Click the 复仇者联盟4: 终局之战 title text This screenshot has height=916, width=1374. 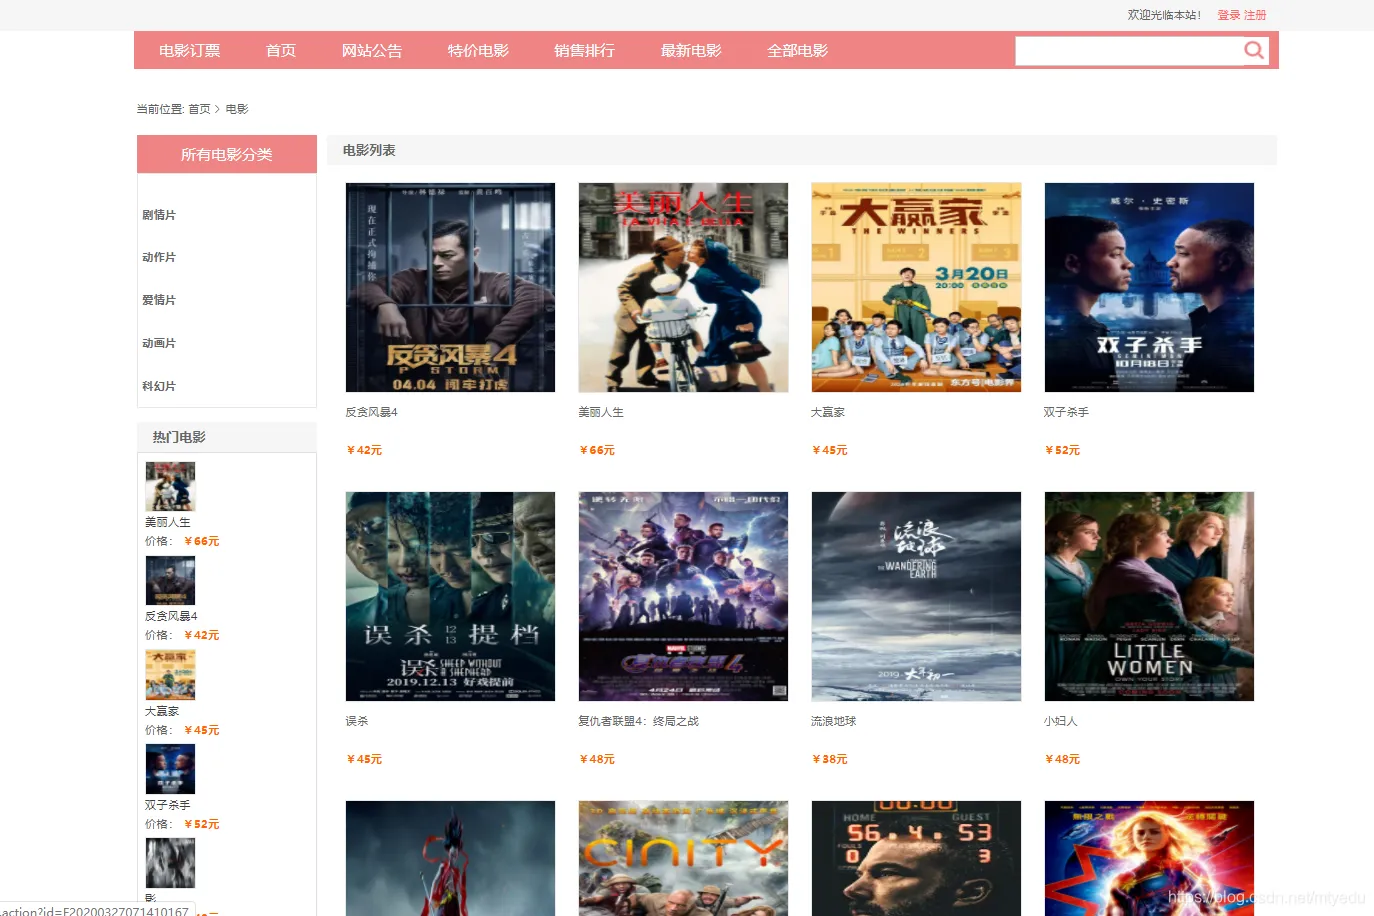pyautogui.click(x=639, y=721)
